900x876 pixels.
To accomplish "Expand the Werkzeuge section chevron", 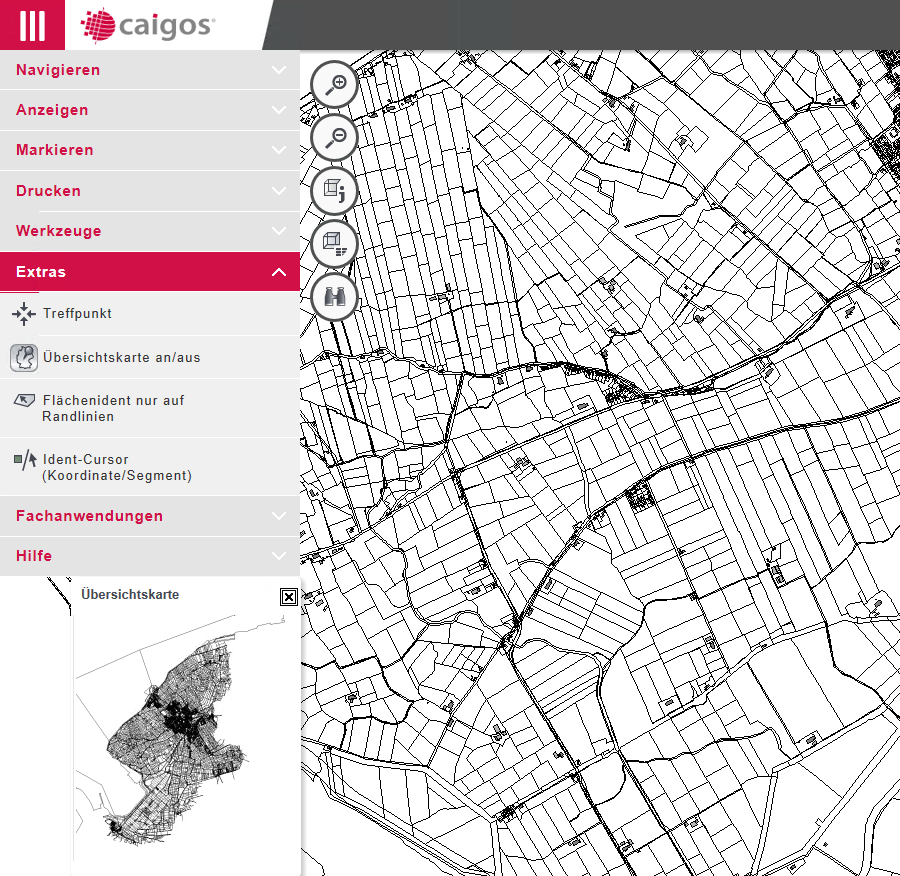I will 279,231.
